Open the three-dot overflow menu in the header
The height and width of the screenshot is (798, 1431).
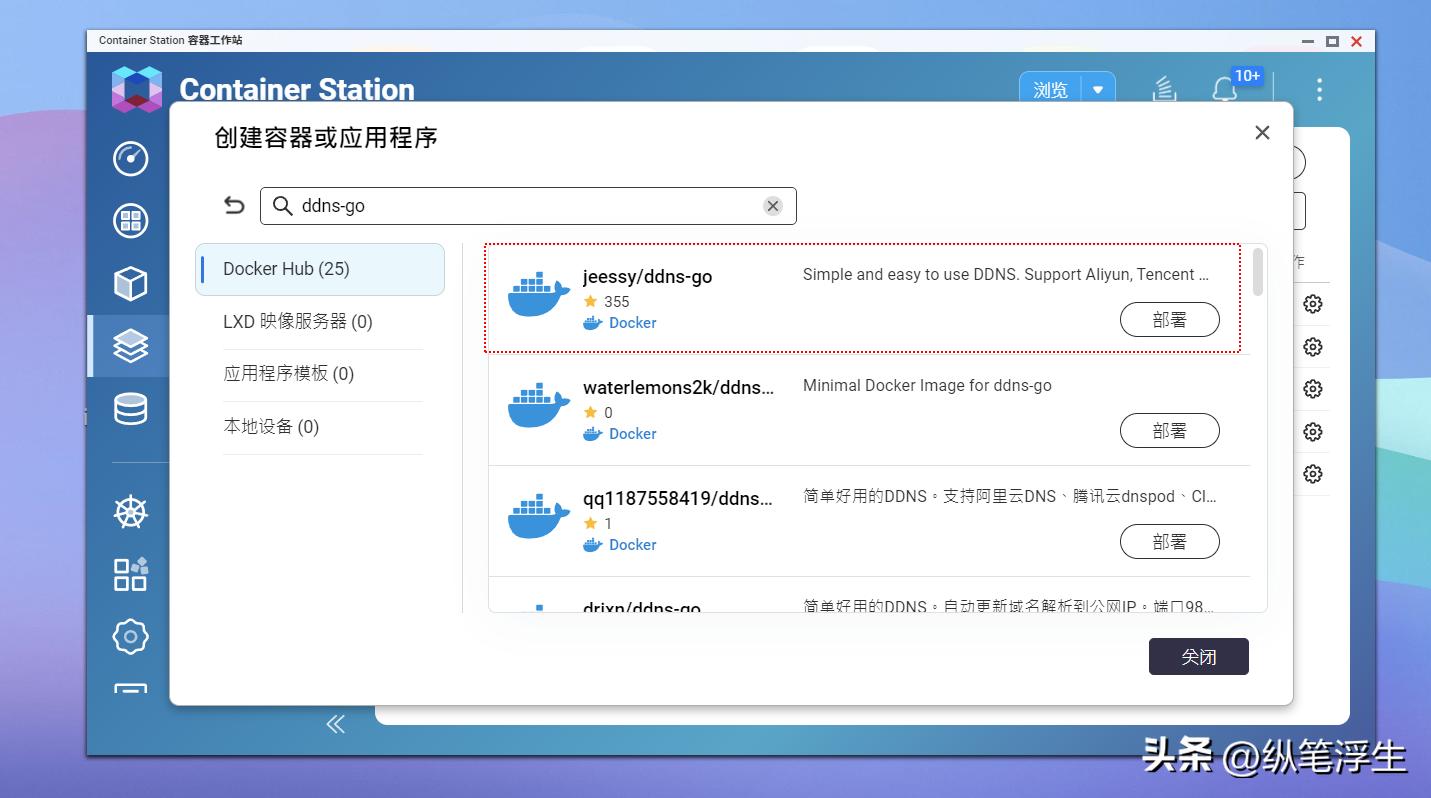tap(1319, 89)
